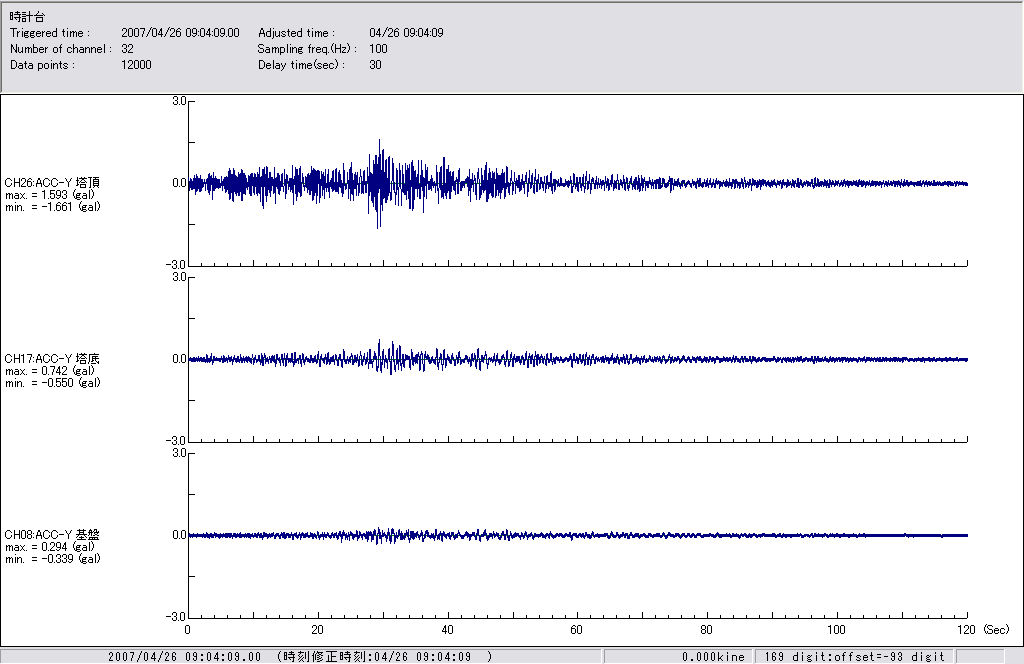Select the Adjusted time value 04/26 09:04:09

(406, 33)
